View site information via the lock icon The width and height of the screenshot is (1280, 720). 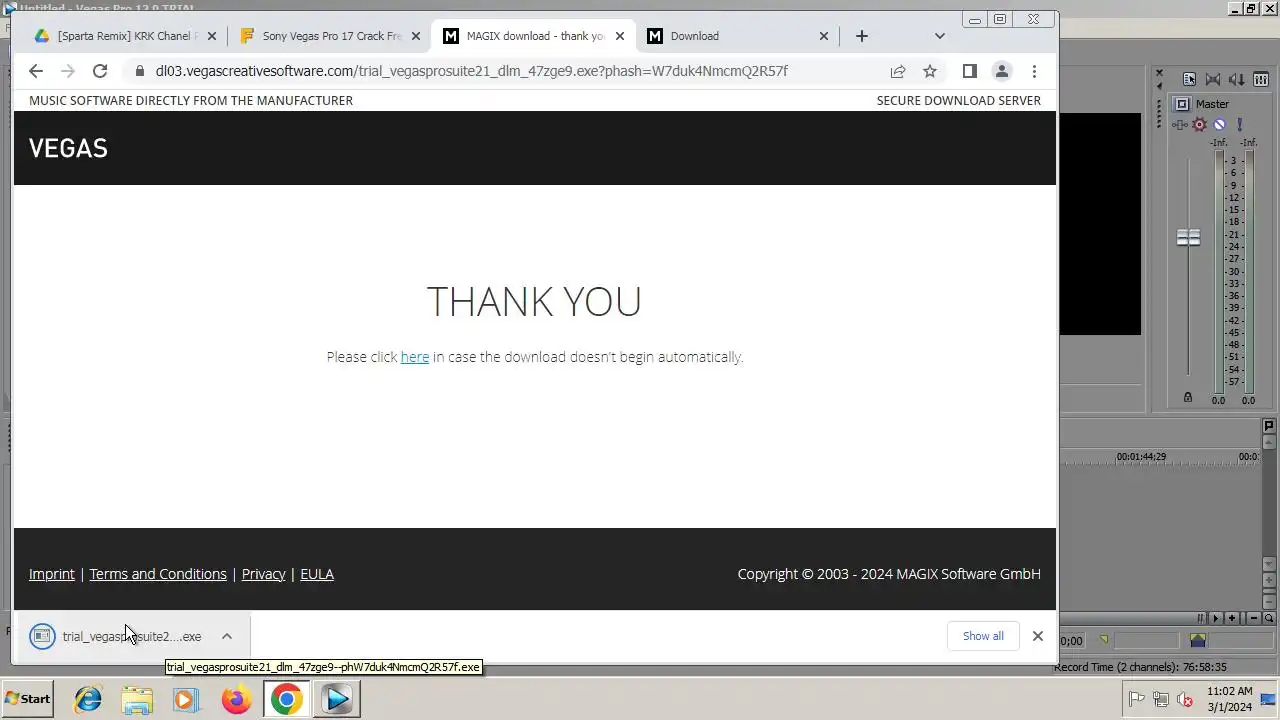(x=138, y=71)
